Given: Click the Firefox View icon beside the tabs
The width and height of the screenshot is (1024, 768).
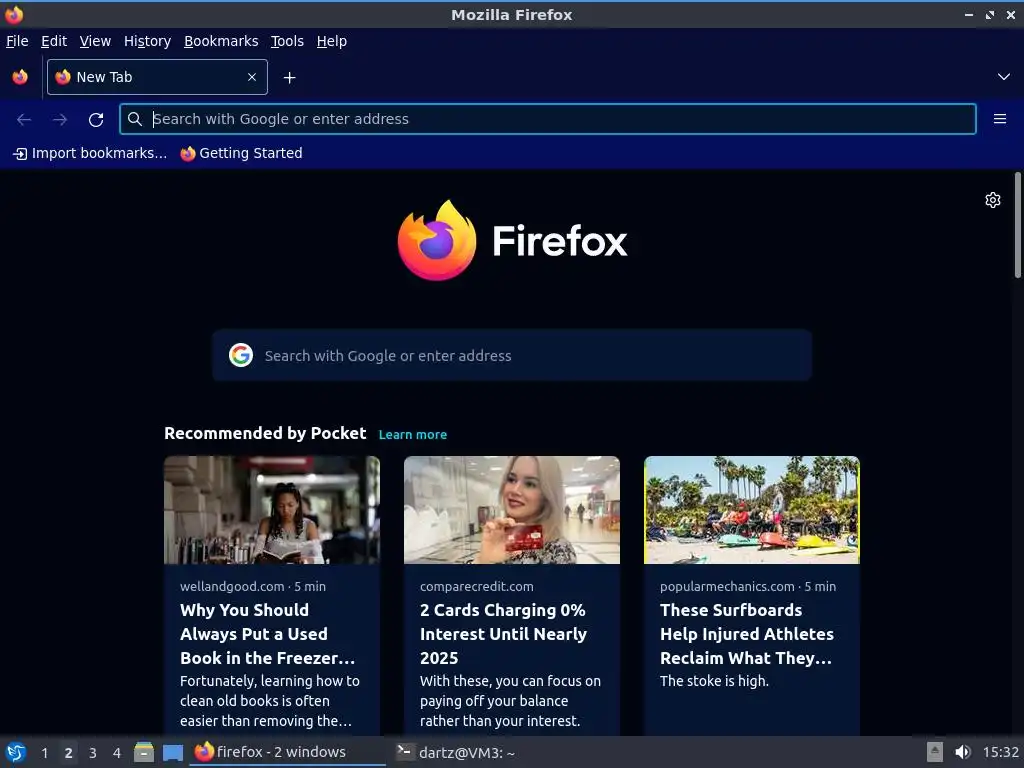Looking at the screenshot, I should (20, 77).
